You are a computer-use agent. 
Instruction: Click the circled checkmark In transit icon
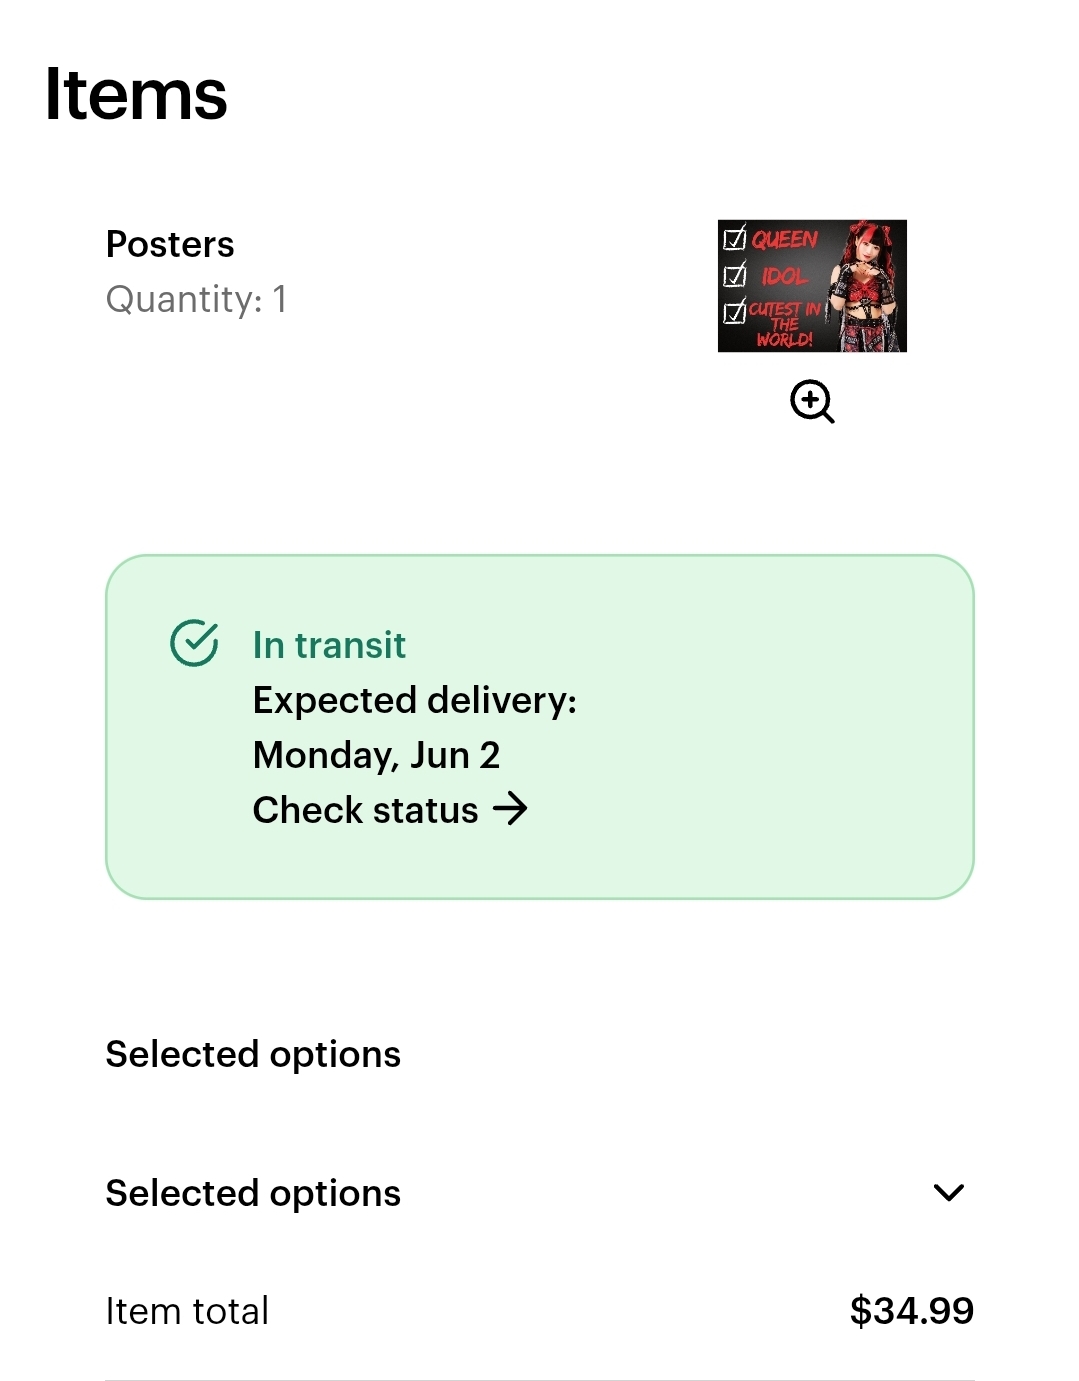click(x=194, y=643)
